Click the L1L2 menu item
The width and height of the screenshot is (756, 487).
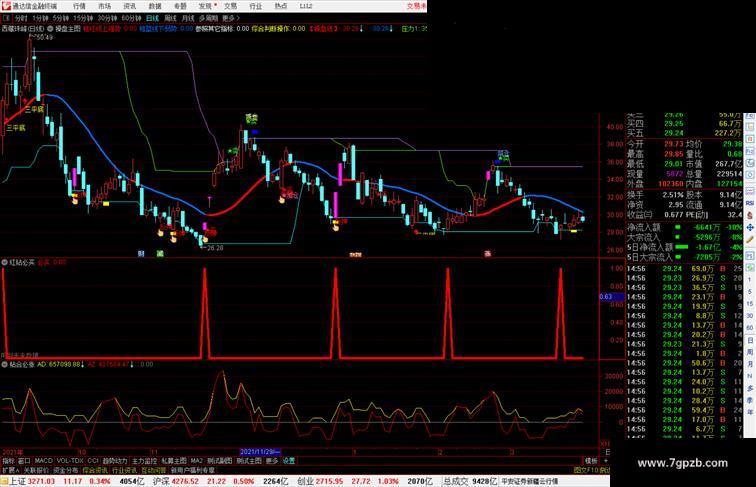(306, 6)
